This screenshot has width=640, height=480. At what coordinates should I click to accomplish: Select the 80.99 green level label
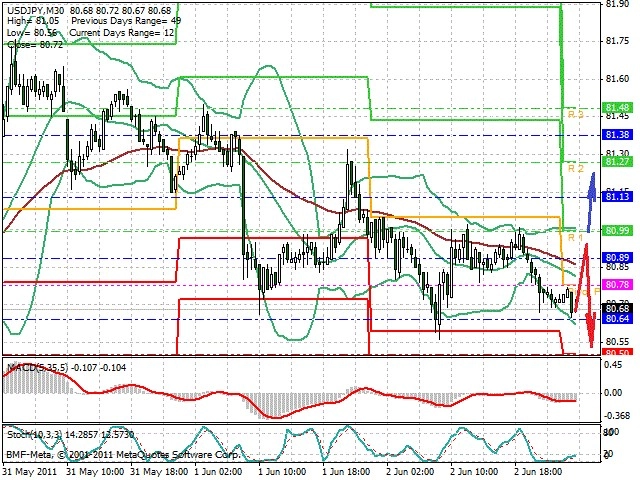617,231
